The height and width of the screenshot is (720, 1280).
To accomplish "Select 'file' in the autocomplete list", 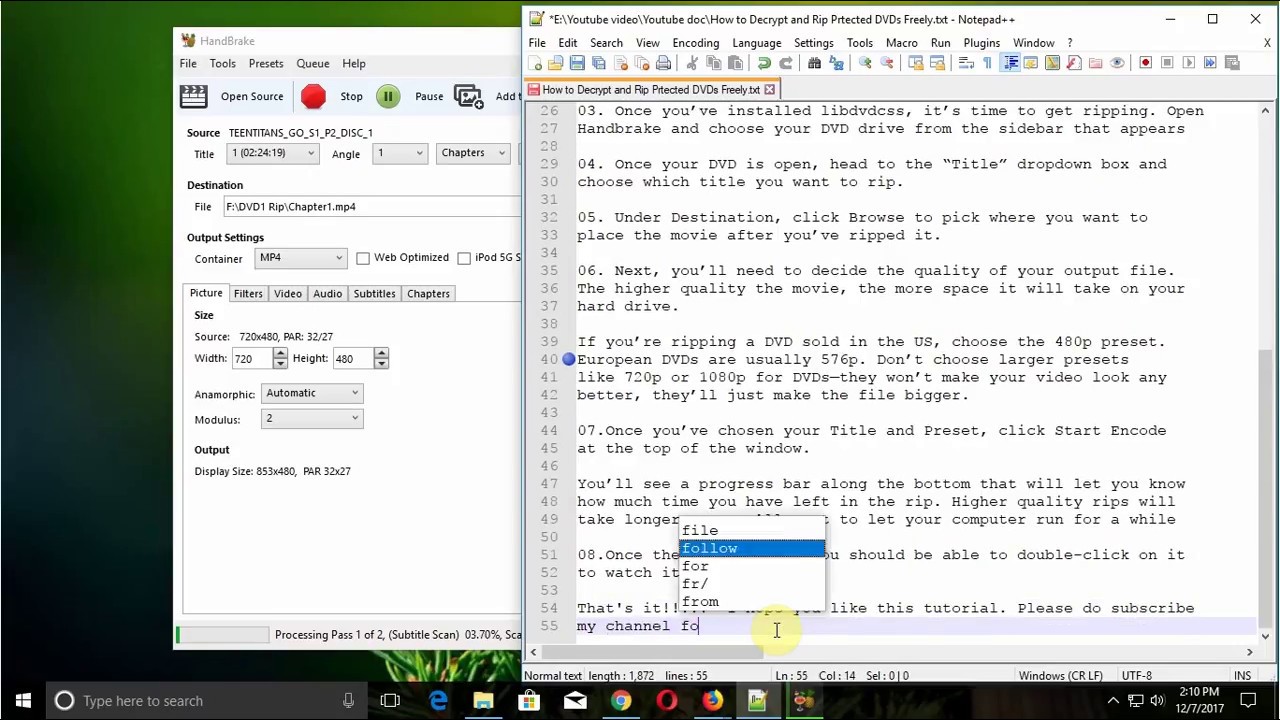I will (x=751, y=530).
